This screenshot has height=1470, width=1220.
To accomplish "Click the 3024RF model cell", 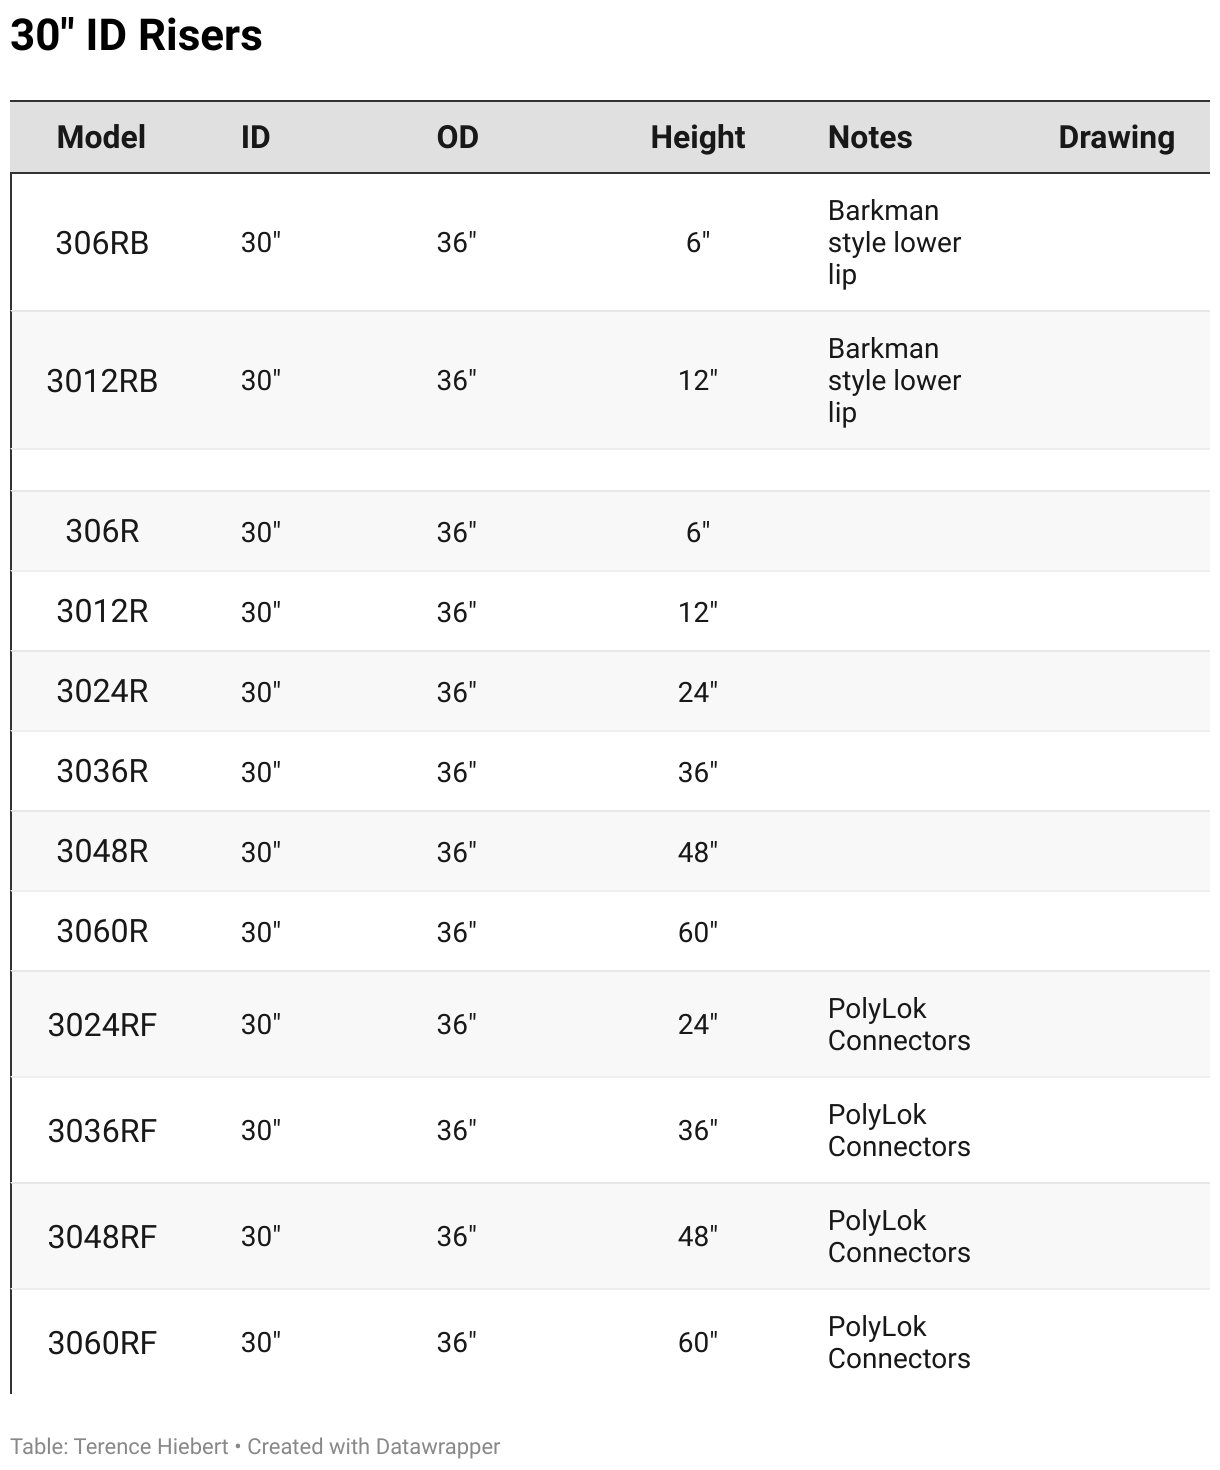I will (102, 1025).
